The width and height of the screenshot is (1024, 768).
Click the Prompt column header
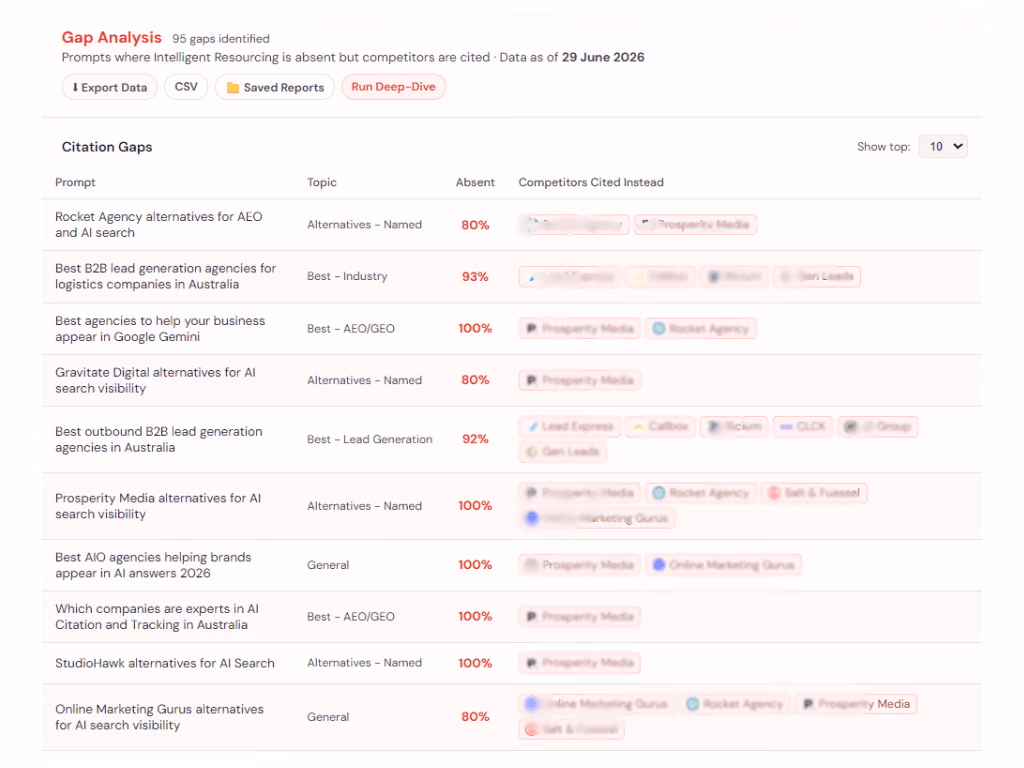pos(75,182)
